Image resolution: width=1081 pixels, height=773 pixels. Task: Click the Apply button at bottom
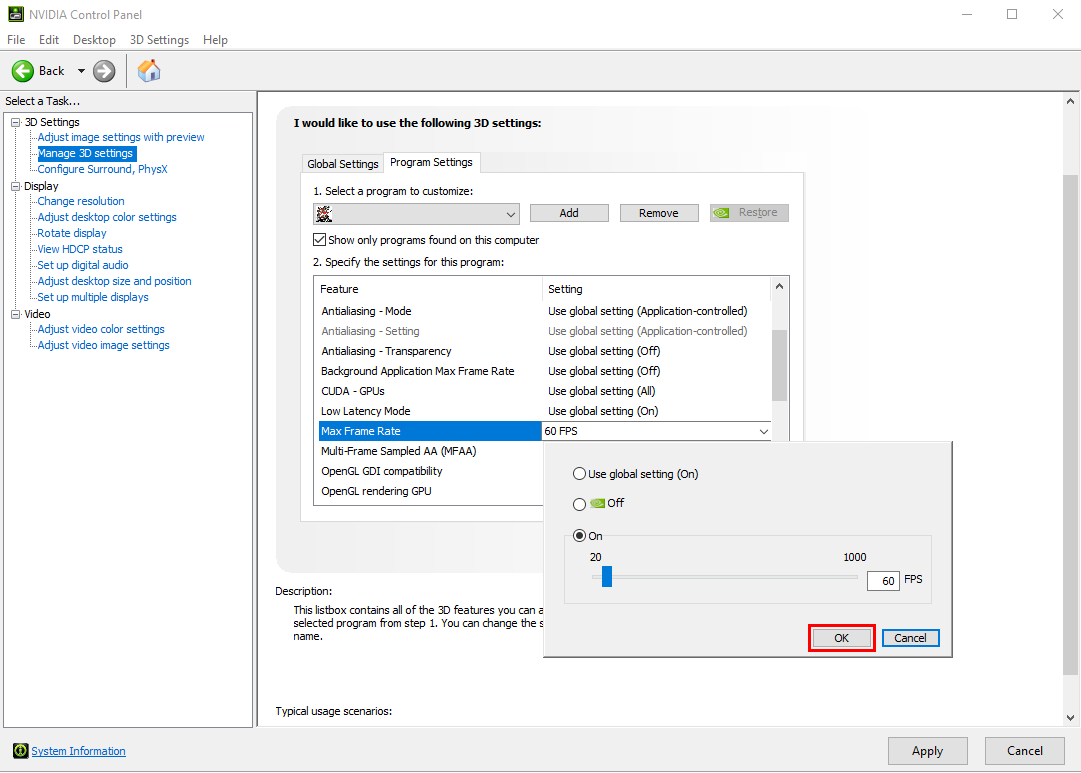click(928, 751)
